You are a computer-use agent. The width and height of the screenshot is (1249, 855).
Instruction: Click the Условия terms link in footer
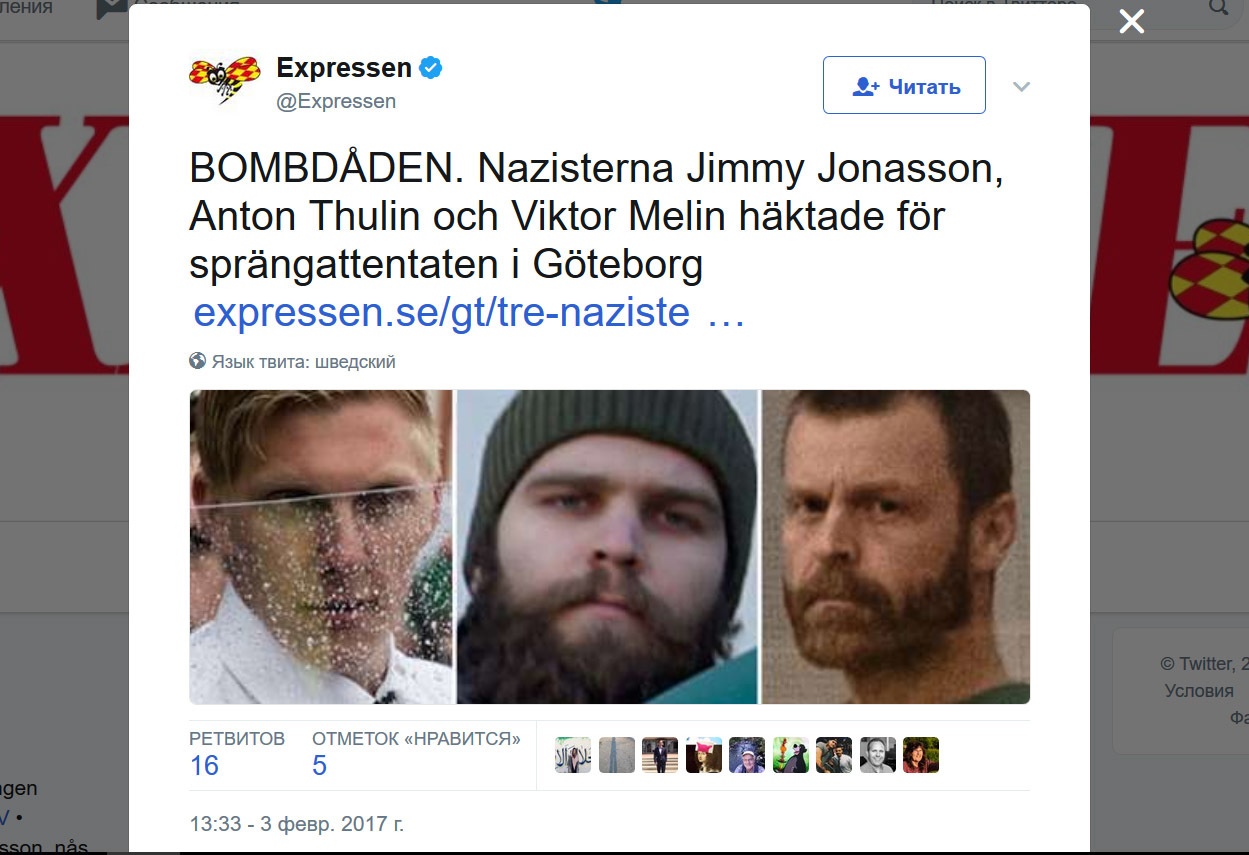(x=1199, y=691)
